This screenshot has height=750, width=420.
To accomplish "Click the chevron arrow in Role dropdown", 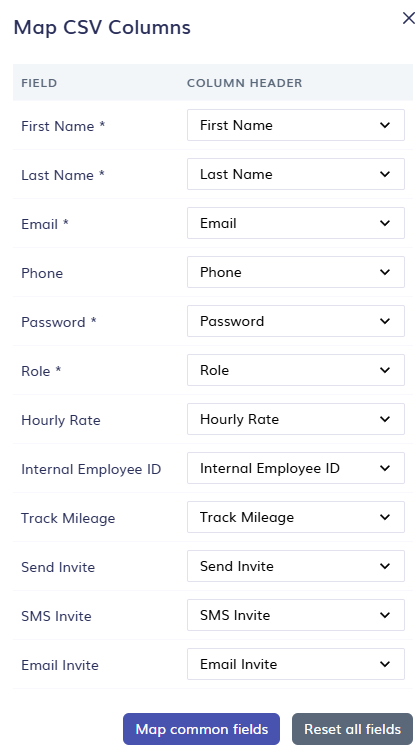I will [x=385, y=370].
